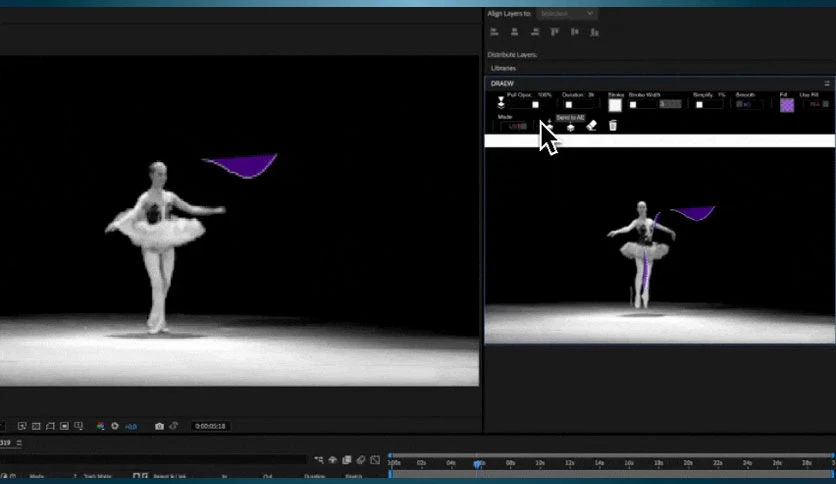Open the timeline tab hamburger menu
Image resolution: width=836 pixels, height=484 pixels.
click(19, 443)
